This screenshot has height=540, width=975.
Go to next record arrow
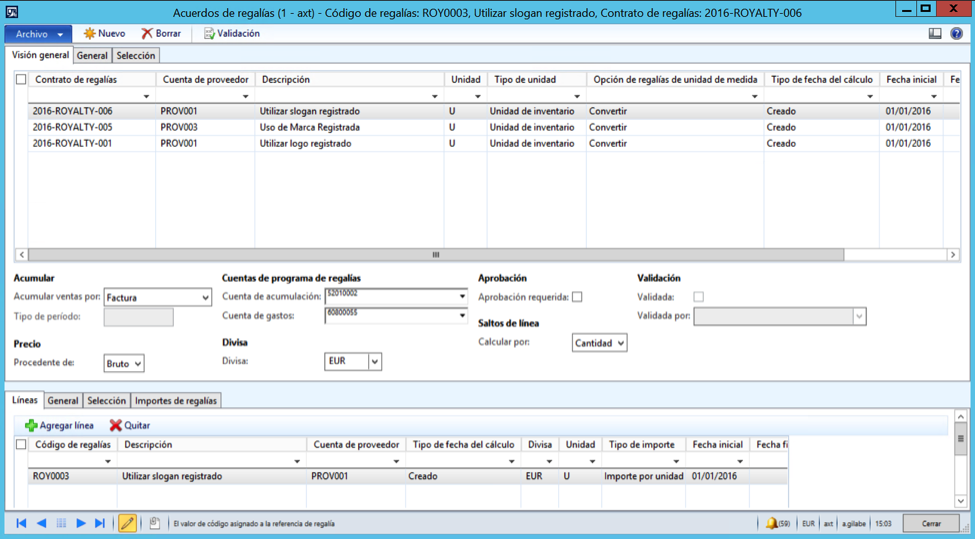(x=81, y=523)
